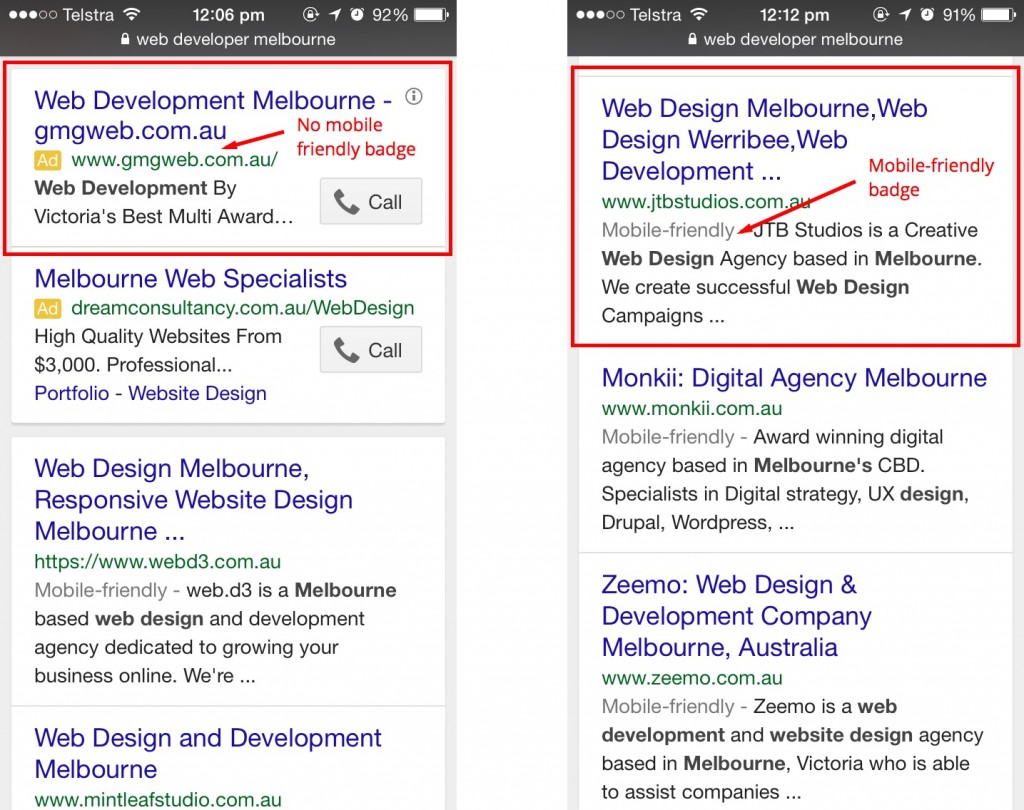Viewport: 1024px width, 810px height.
Task: Tap the left phone's address bar
Action: click(227, 40)
